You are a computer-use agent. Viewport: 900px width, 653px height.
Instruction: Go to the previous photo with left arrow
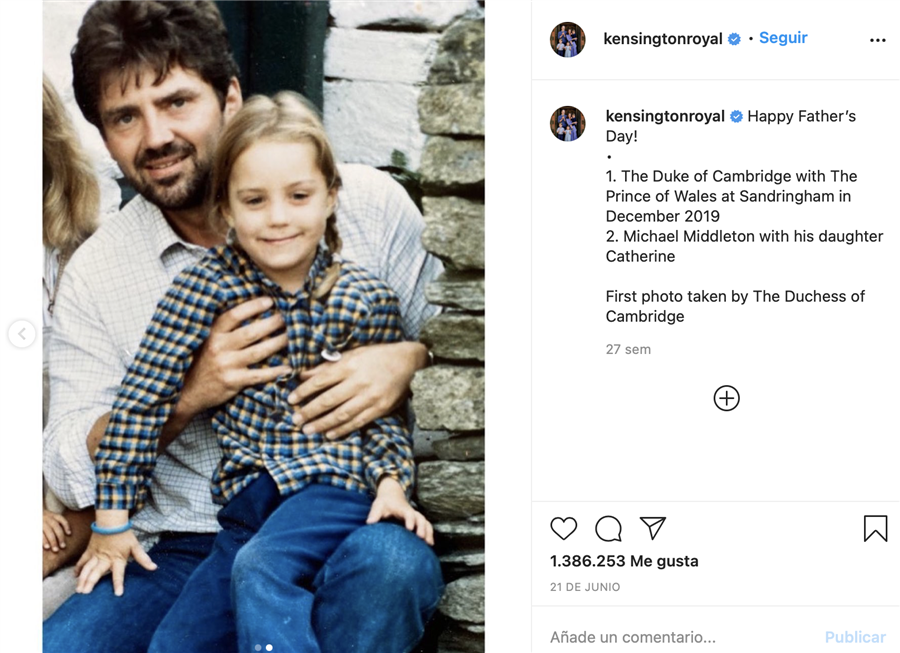tap(22, 334)
